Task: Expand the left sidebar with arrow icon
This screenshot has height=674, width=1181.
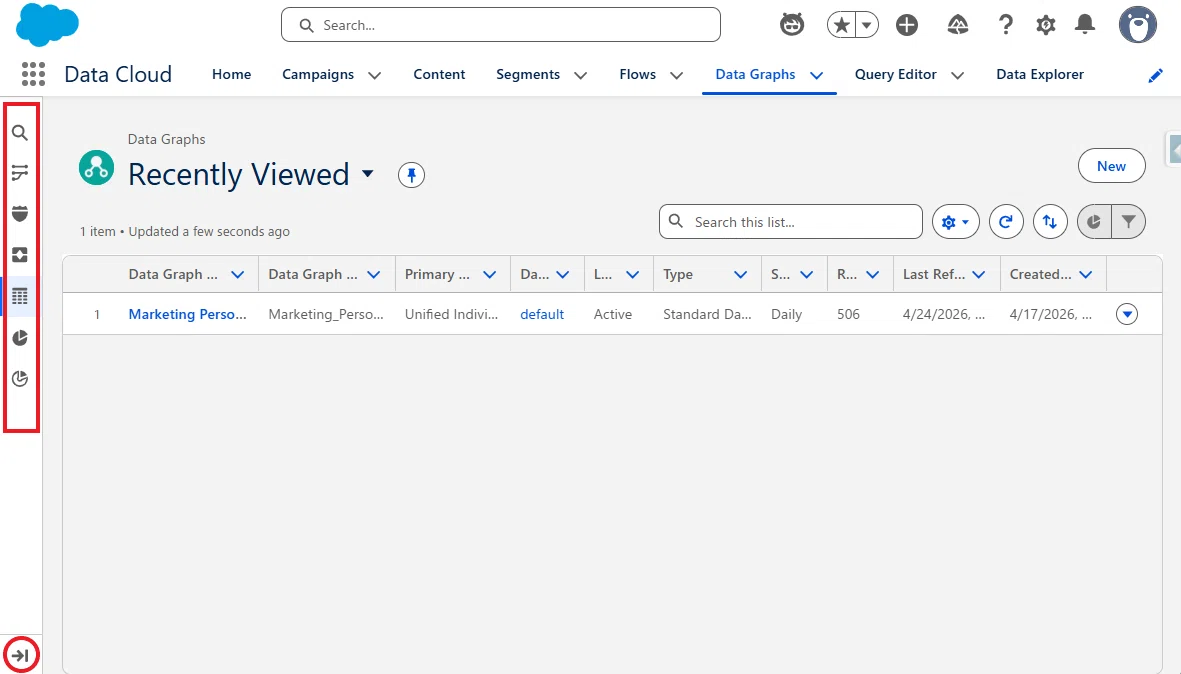Action: coord(20,655)
